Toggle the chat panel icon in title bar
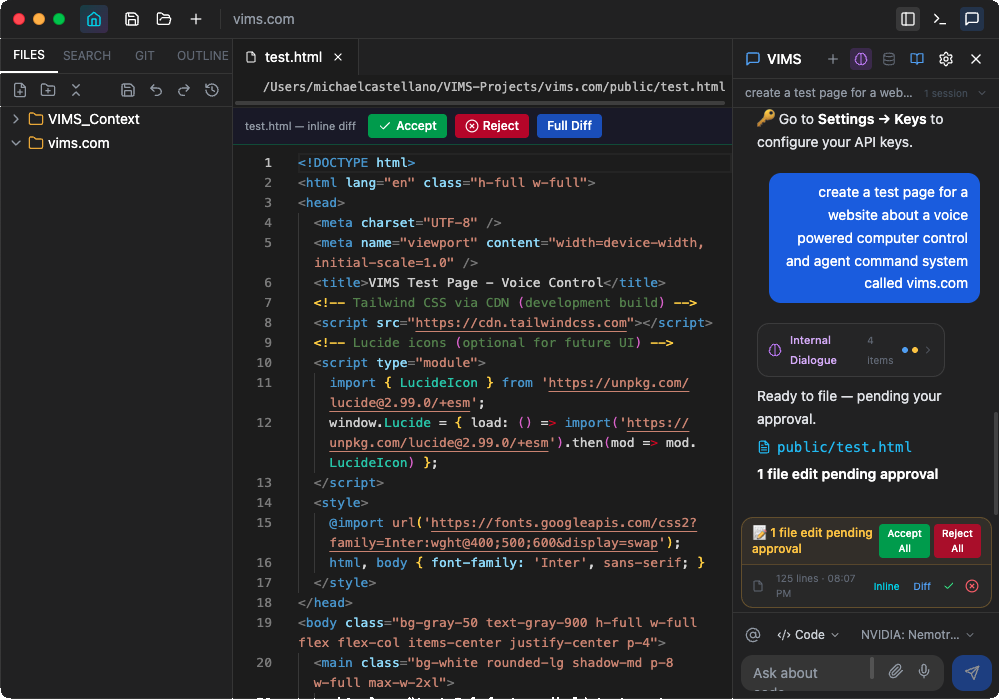Screen dimensions: 999x700 [x=972, y=19]
